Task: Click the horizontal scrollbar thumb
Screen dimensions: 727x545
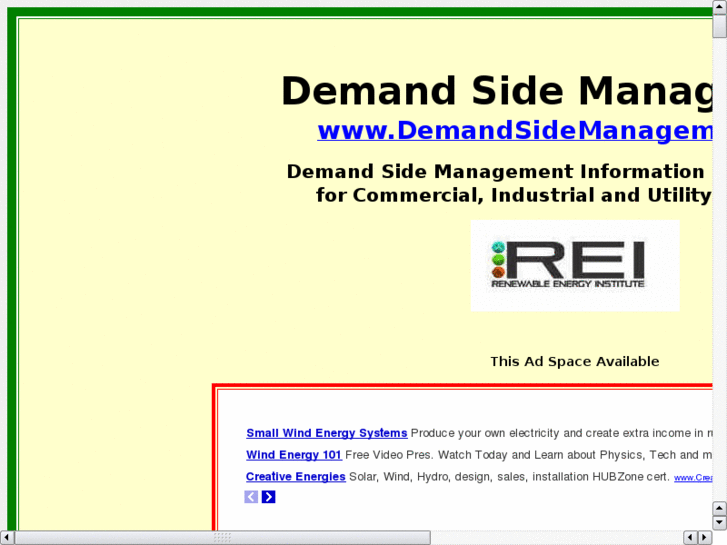Action: (223, 537)
